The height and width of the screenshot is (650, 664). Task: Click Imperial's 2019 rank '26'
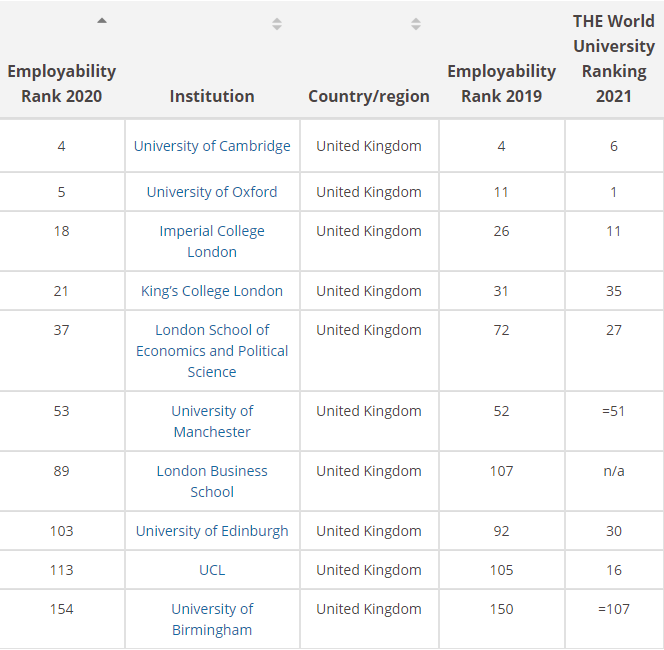click(x=501, y=231)
